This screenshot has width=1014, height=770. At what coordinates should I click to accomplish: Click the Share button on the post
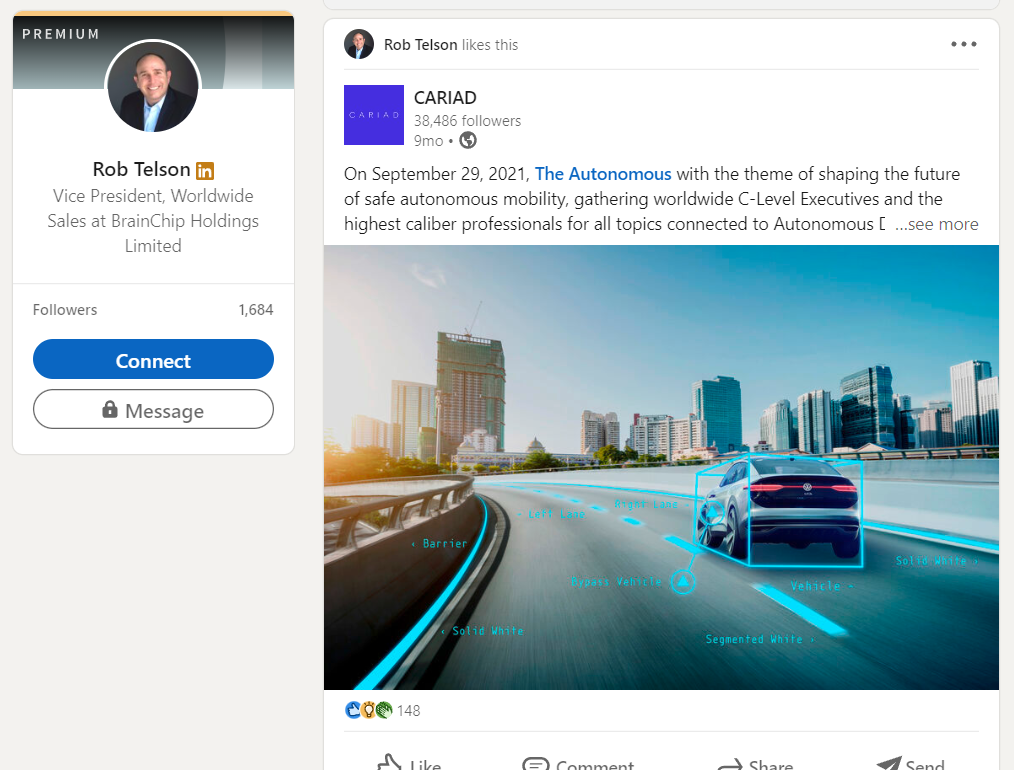click(x=755, y=764)
